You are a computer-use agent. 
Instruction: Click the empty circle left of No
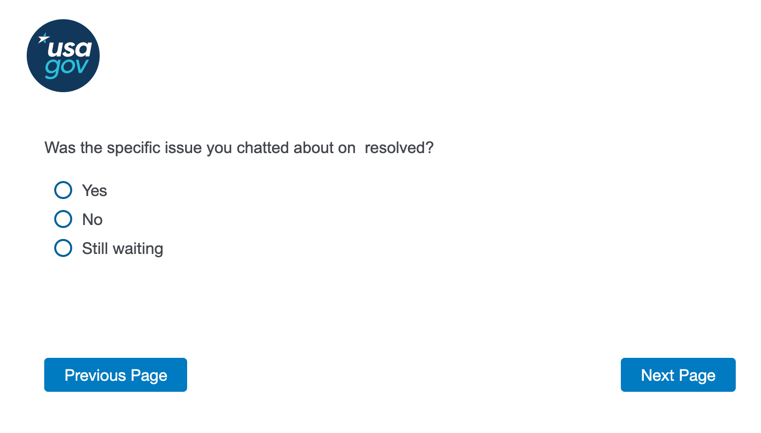pos(63,219)
